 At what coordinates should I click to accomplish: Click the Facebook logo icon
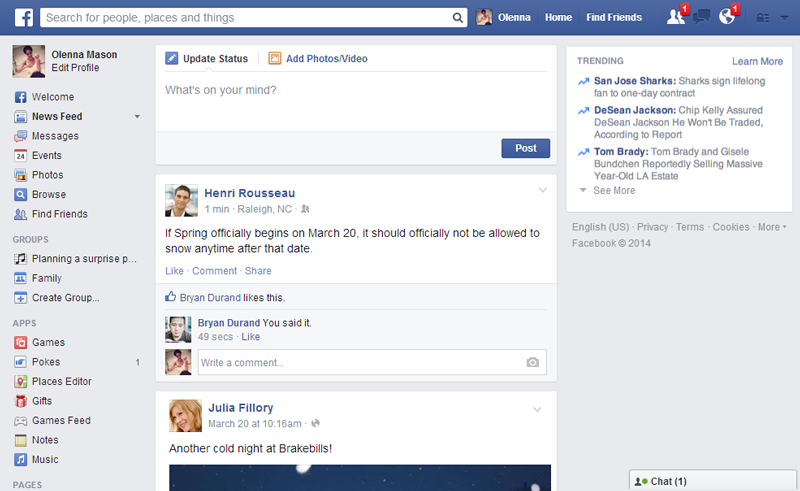pyautogui.click(x=23, y=17)
